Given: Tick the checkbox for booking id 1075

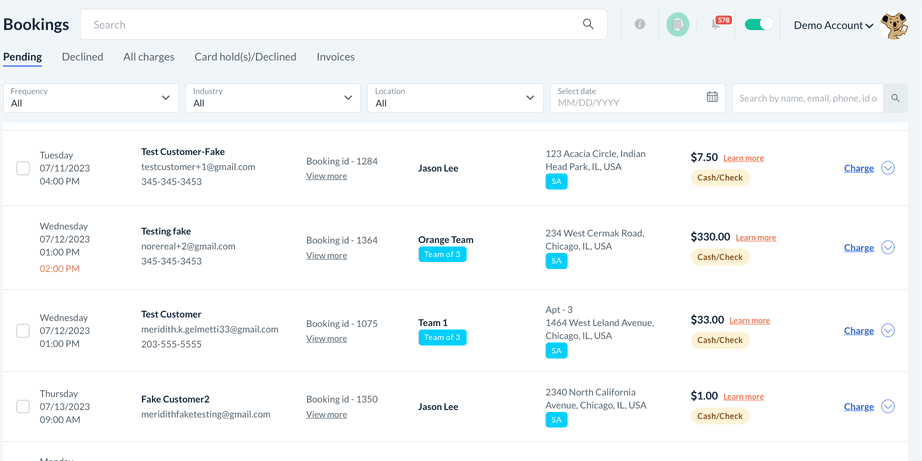Looking at the screenshot, I should [23, 331].
